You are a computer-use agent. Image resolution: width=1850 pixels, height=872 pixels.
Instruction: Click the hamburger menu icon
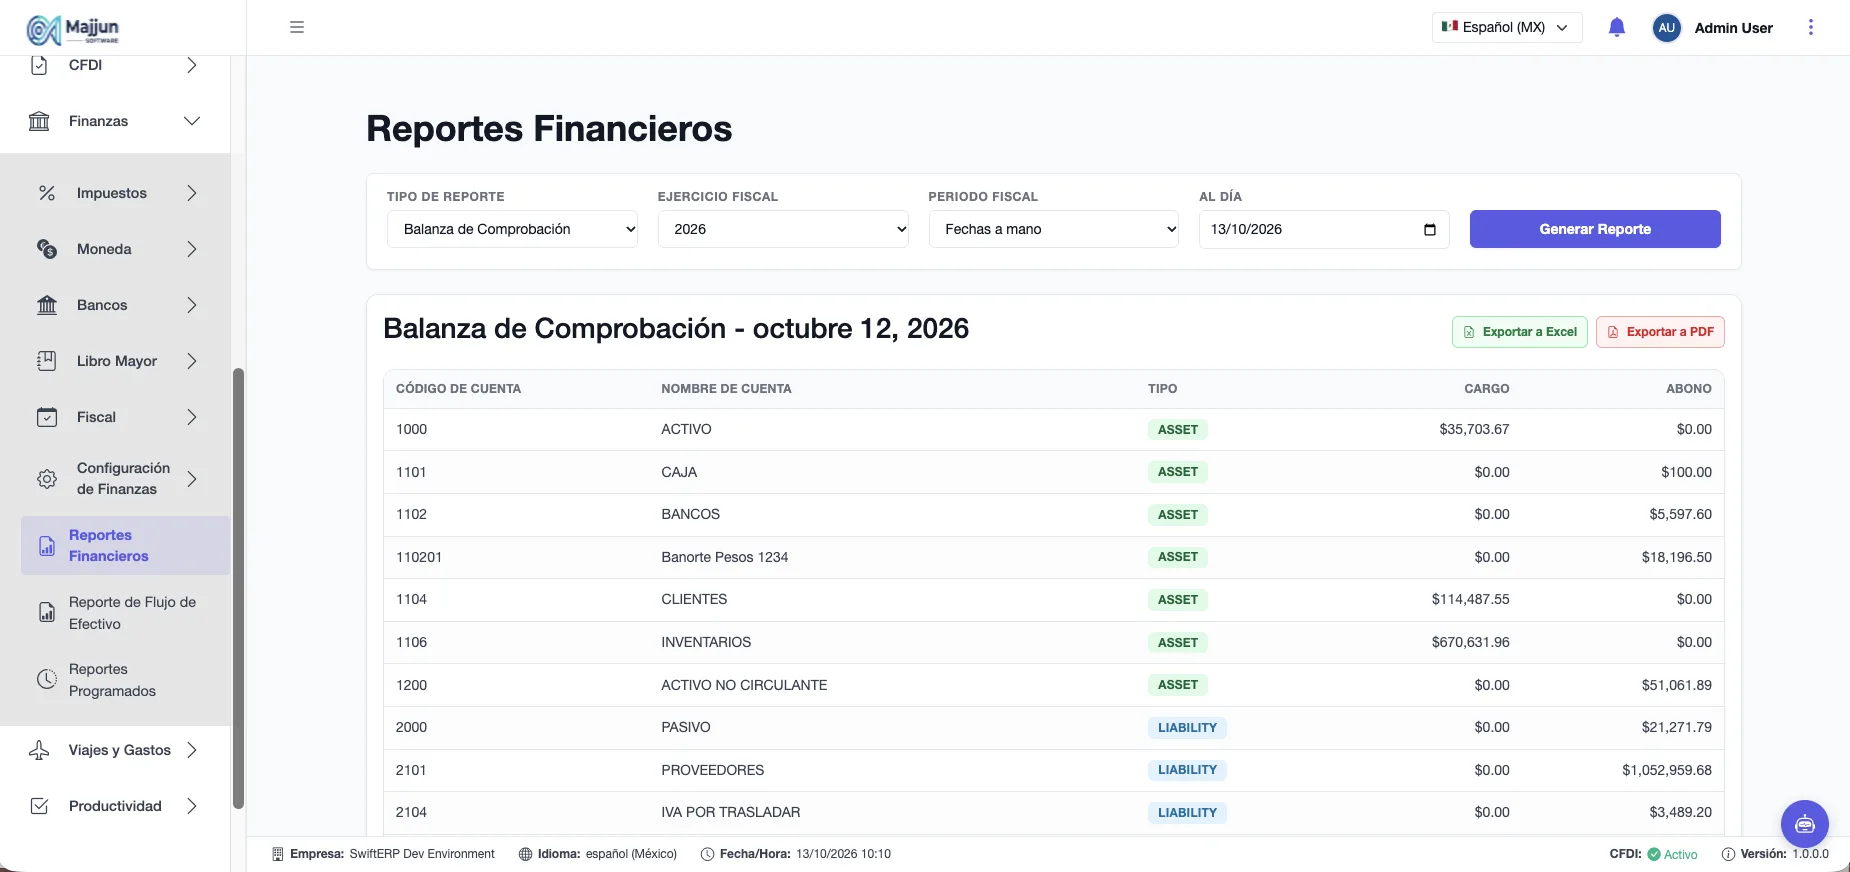tap(297, 27)
